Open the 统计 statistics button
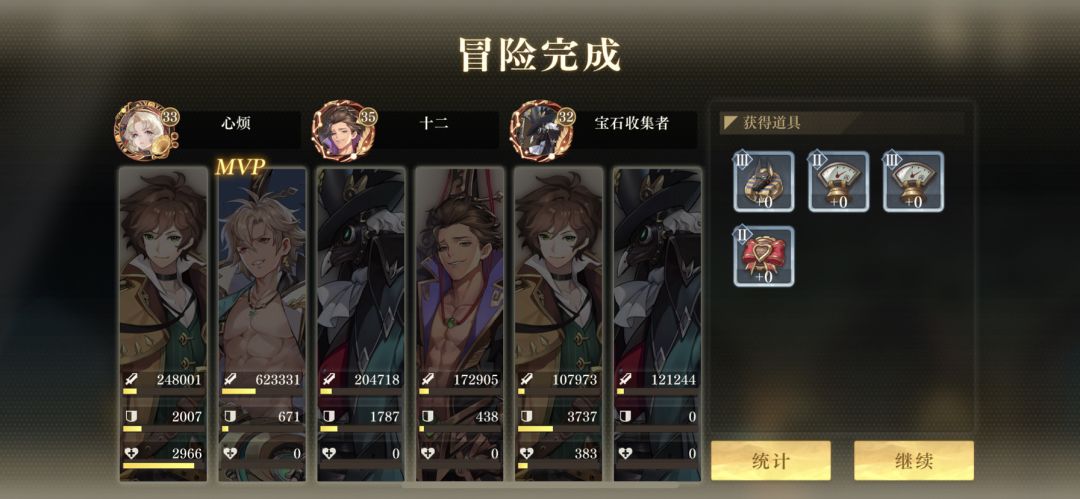This screenshot has width=1080, height=499. tap(771, 460)
